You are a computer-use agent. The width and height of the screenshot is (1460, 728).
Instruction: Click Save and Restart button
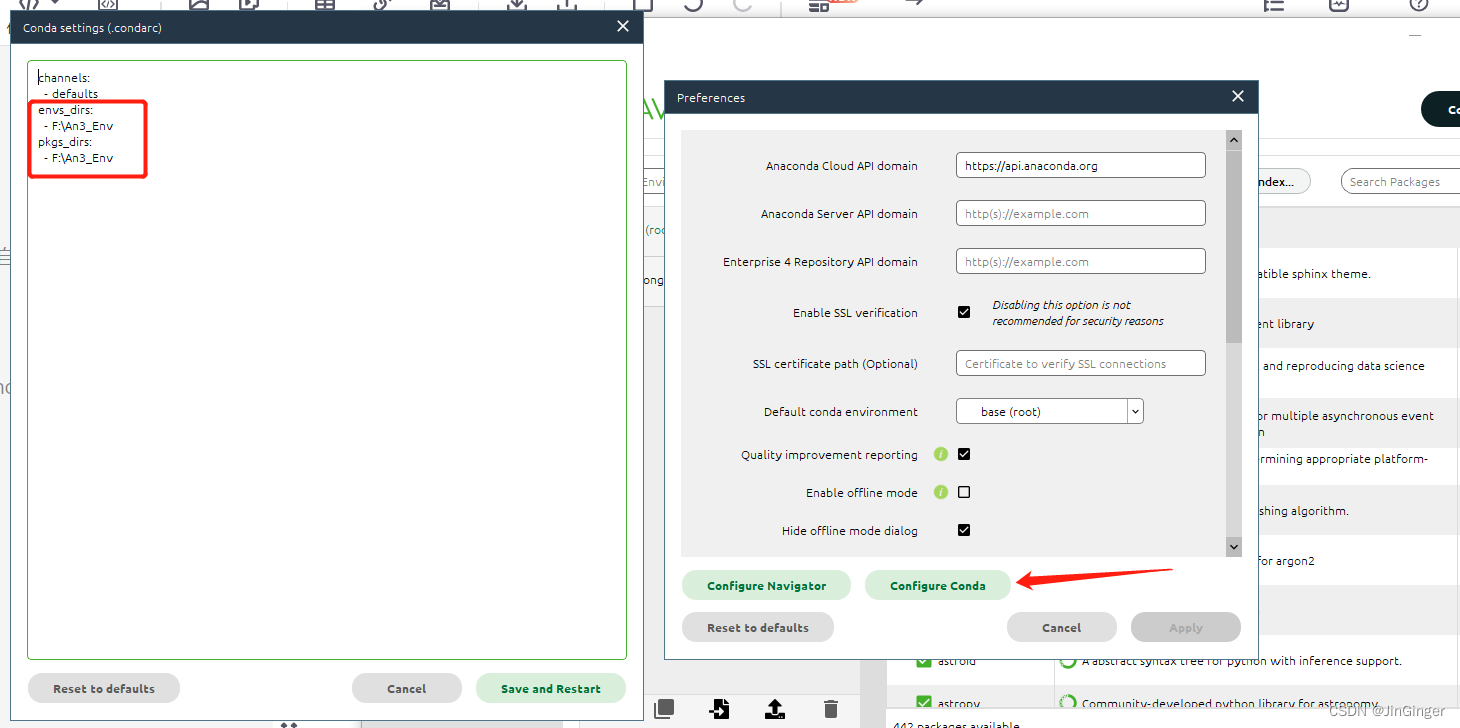pos(551,689)
